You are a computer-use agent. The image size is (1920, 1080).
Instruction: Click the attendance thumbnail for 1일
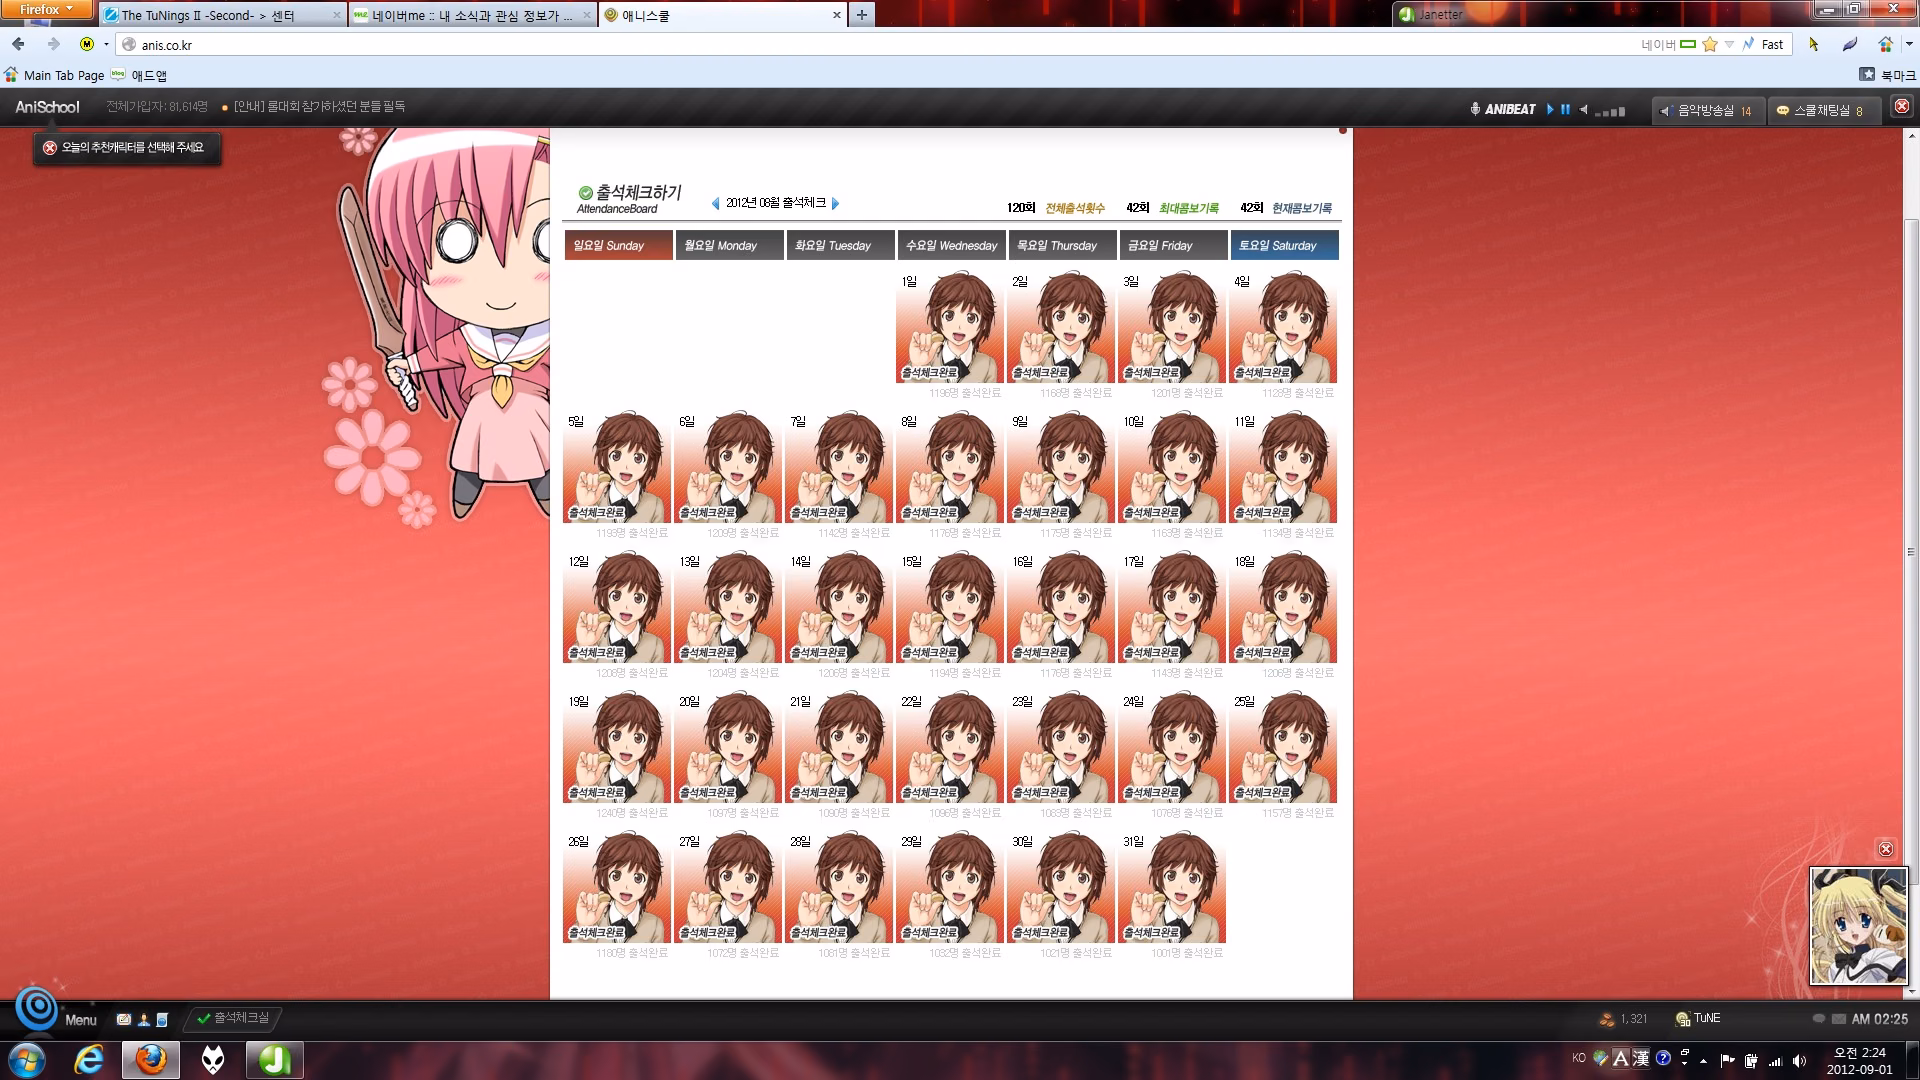pyautogui.click(x=950, y=327)
